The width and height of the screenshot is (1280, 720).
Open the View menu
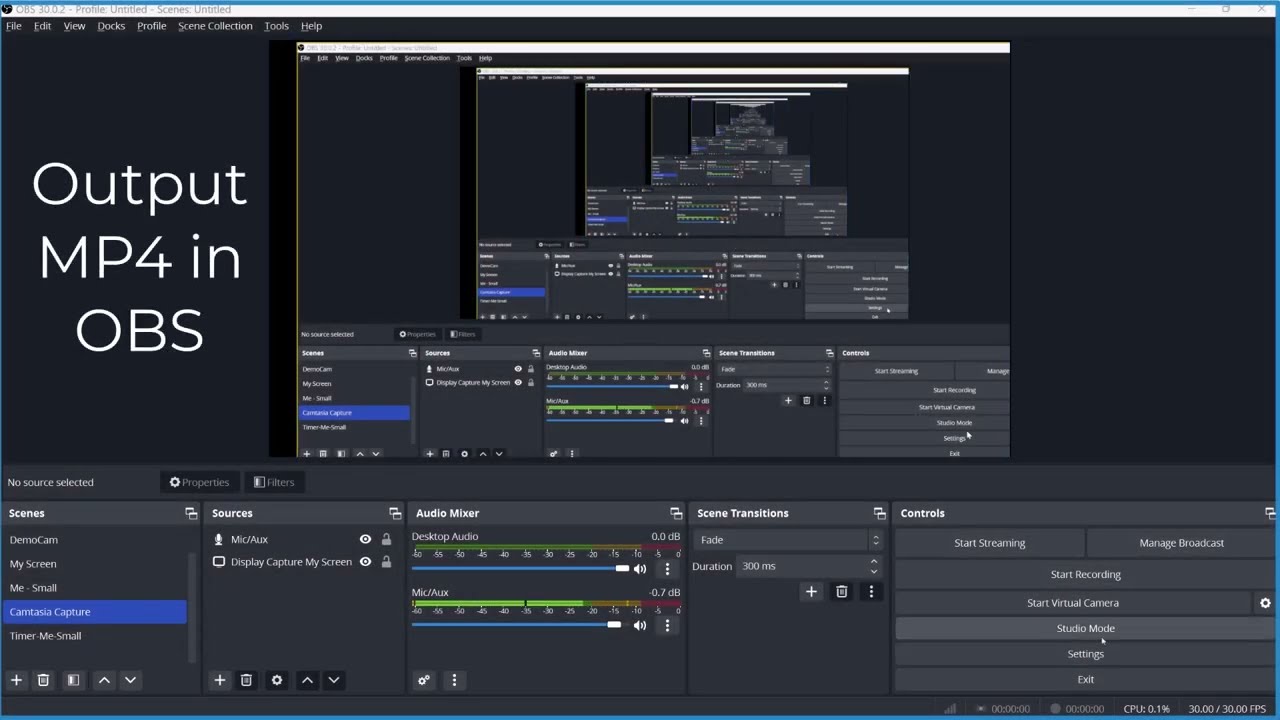click(x=74, y=26)
